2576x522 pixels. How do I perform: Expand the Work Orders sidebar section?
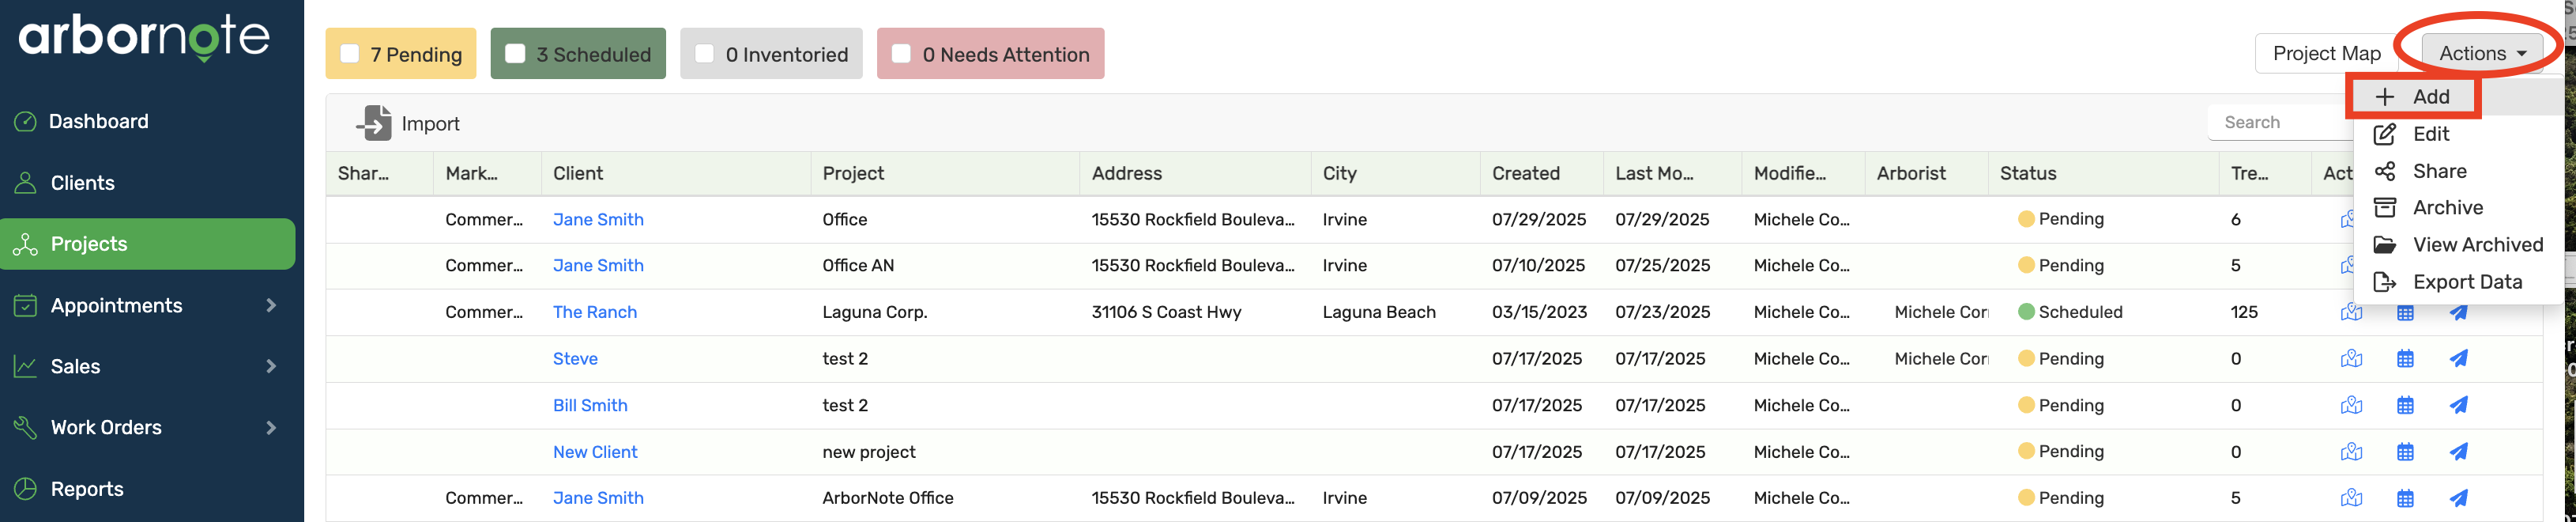coord(271,428)
